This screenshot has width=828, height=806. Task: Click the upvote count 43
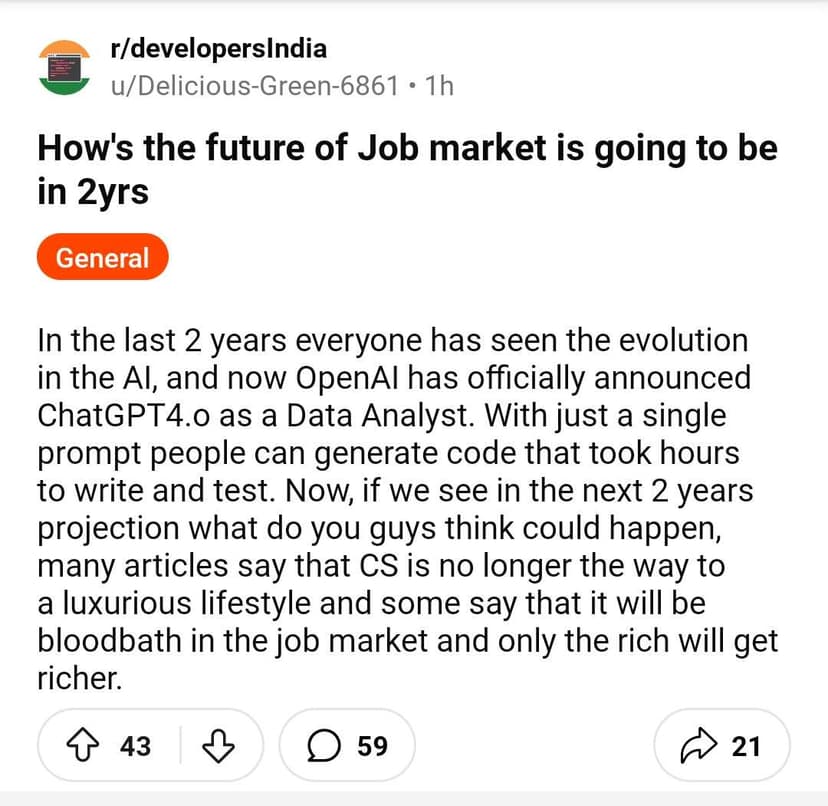point(136,745)
